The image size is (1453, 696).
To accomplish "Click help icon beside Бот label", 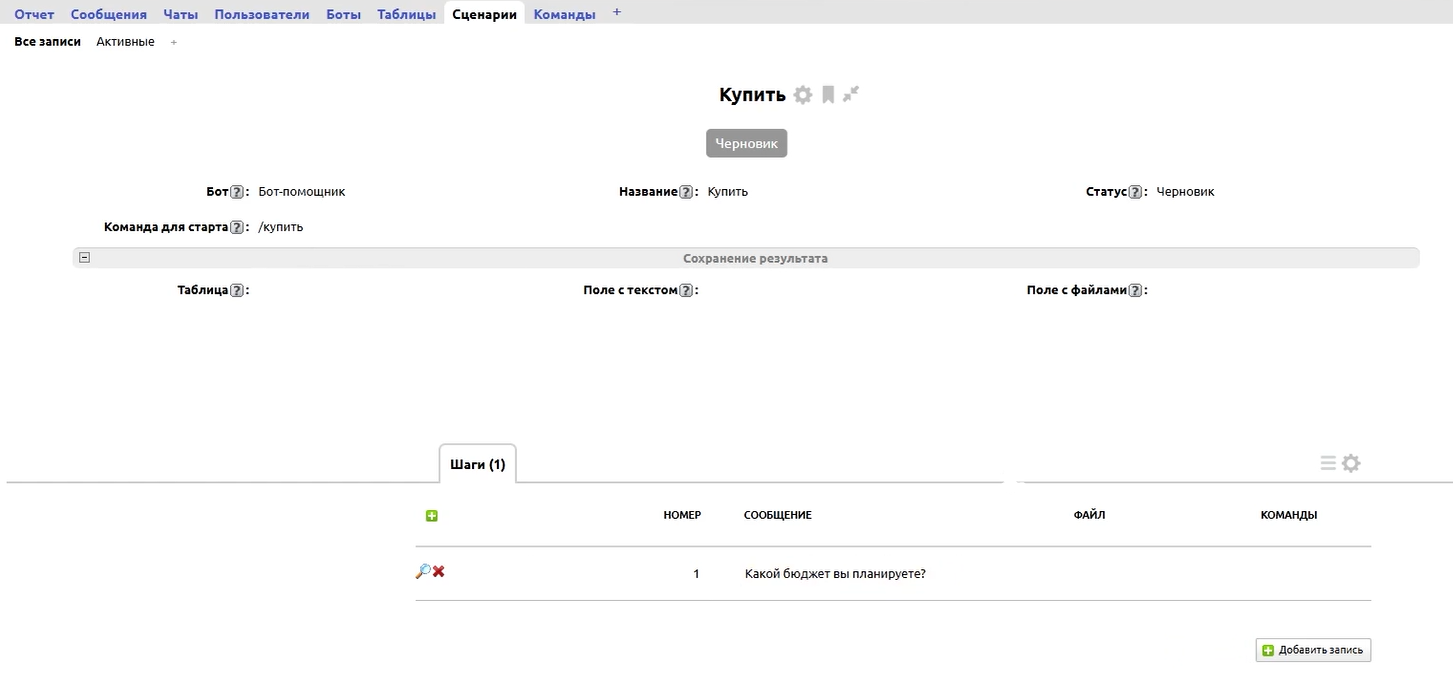I will click(237, 192).
